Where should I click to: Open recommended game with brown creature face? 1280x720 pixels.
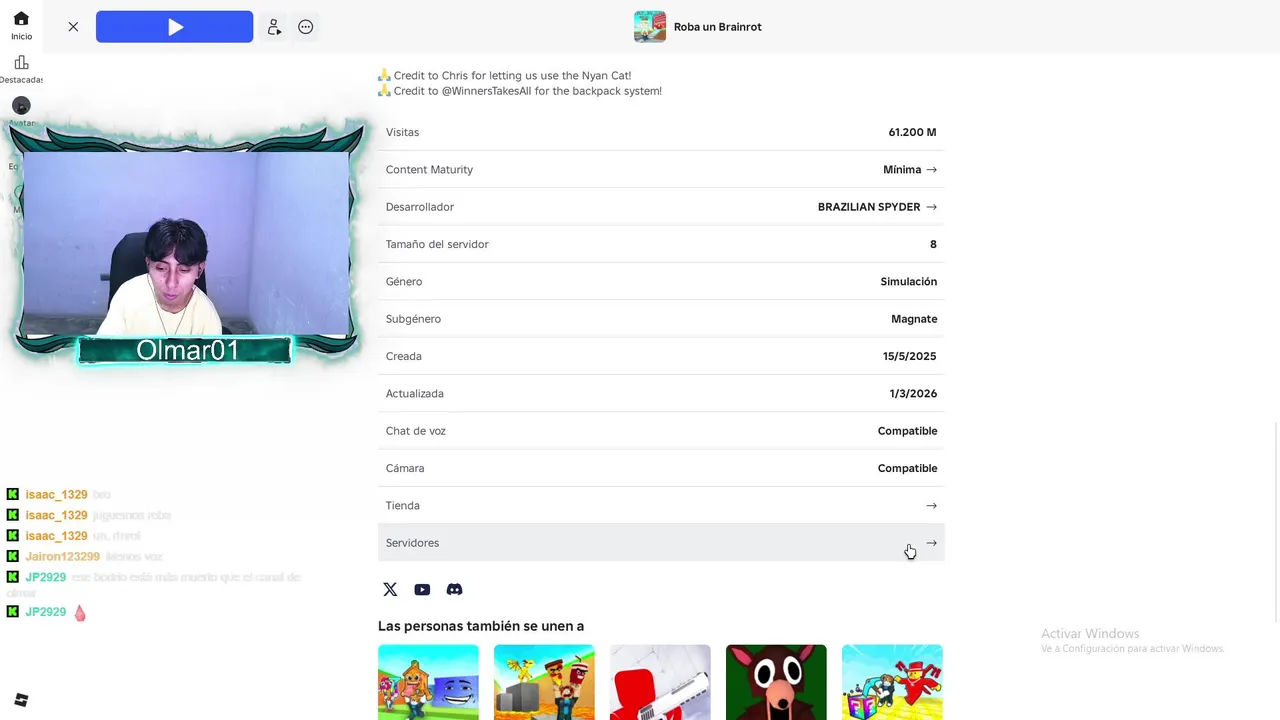pos(776,682)
